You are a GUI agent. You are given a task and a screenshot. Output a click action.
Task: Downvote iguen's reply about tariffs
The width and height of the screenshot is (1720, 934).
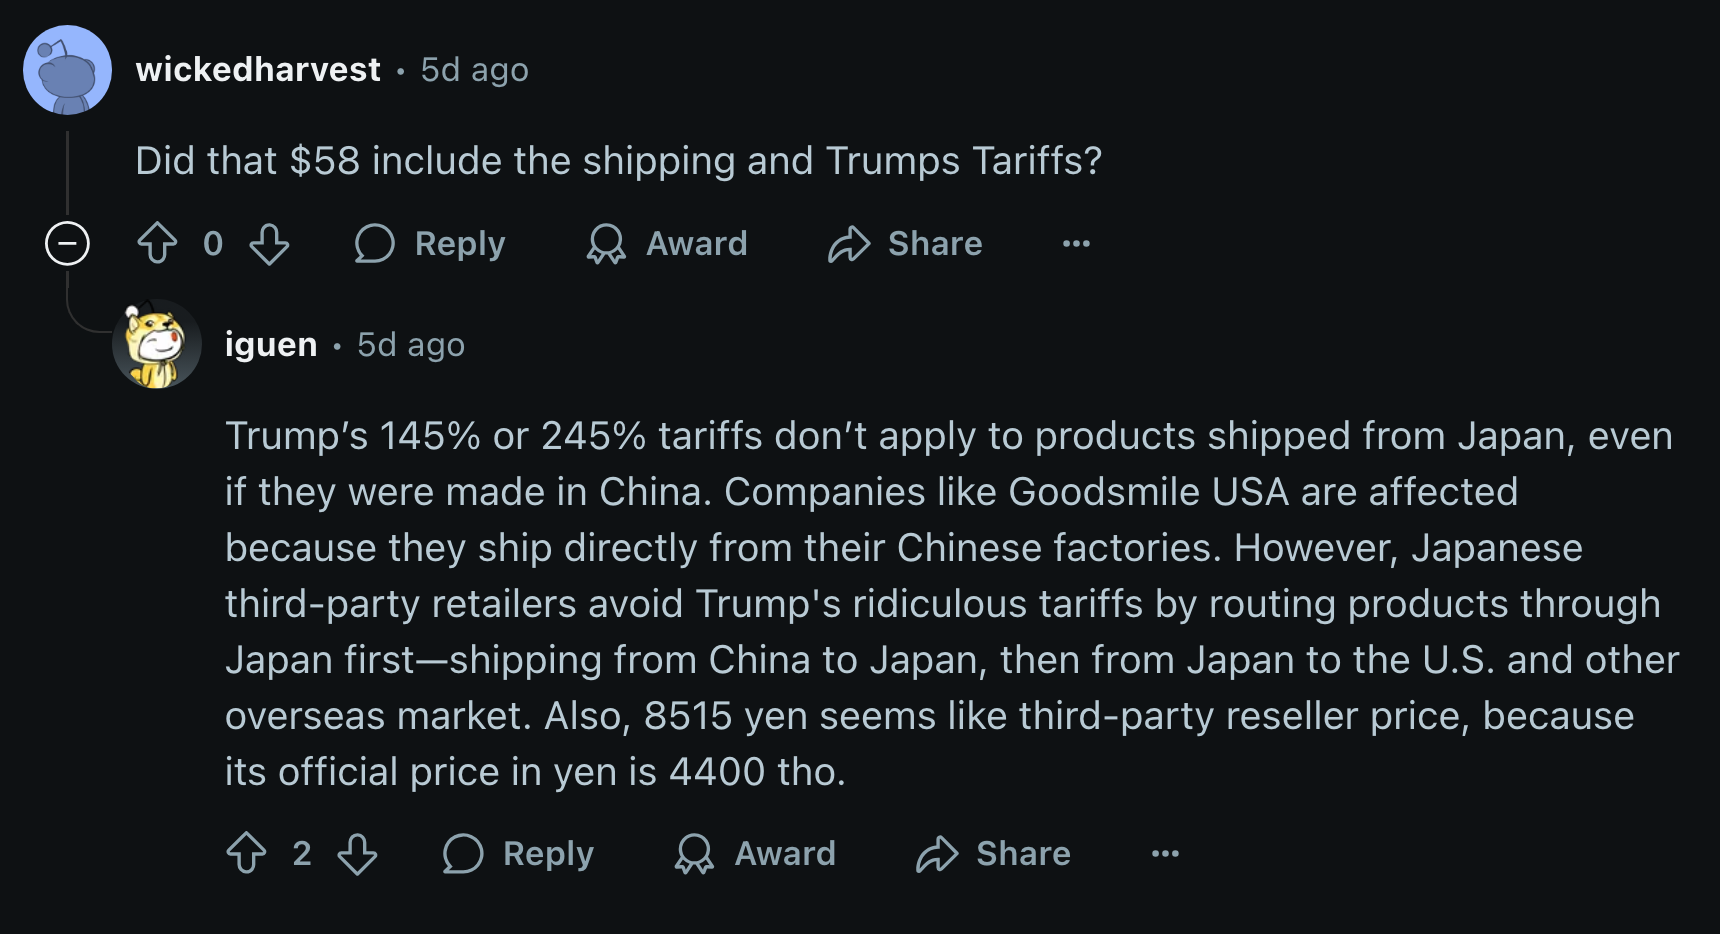[357, 853]
